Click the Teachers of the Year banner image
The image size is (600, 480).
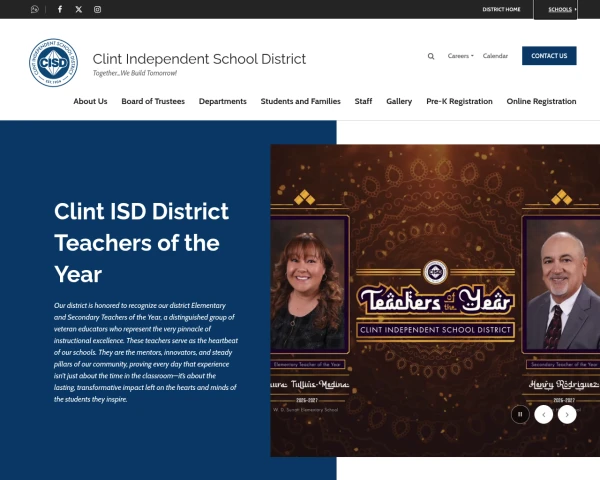[435, 300]
